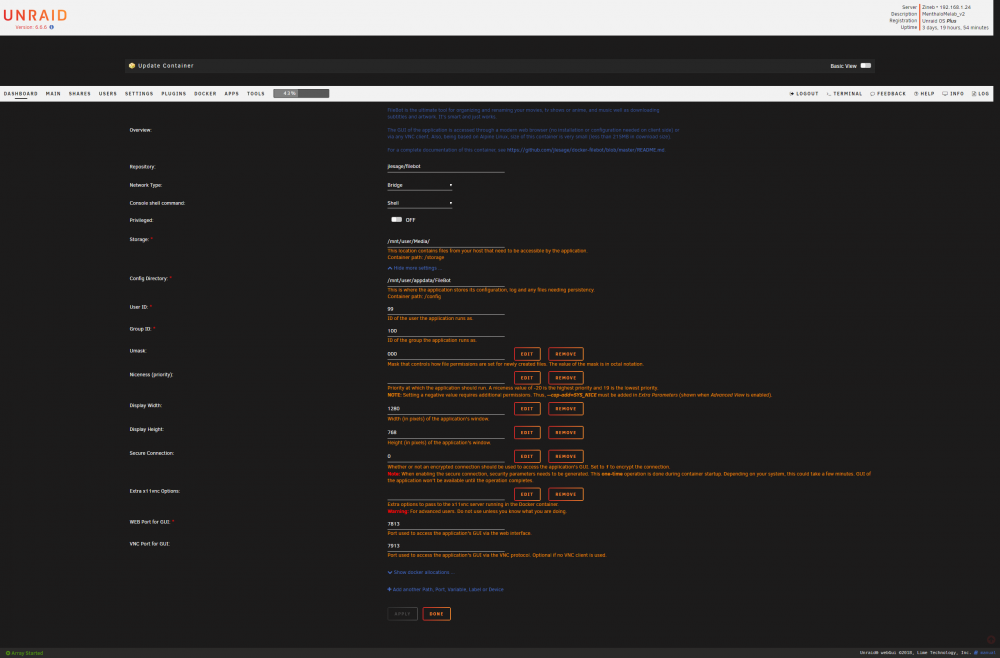Screen dimensions: 1000x658
Task: Click the version info icon under the logo
Action: 52,27
